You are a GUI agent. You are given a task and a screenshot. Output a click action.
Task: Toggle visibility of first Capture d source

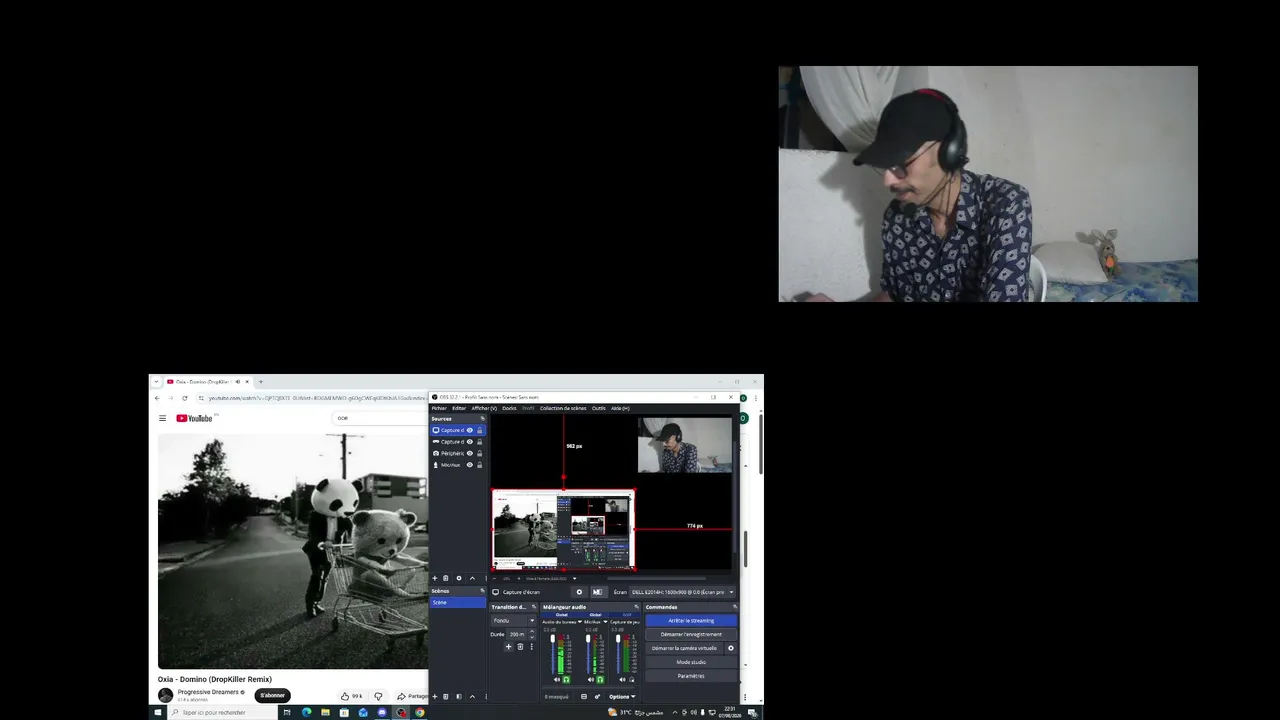pyautogui.click(x=470, y=430)
